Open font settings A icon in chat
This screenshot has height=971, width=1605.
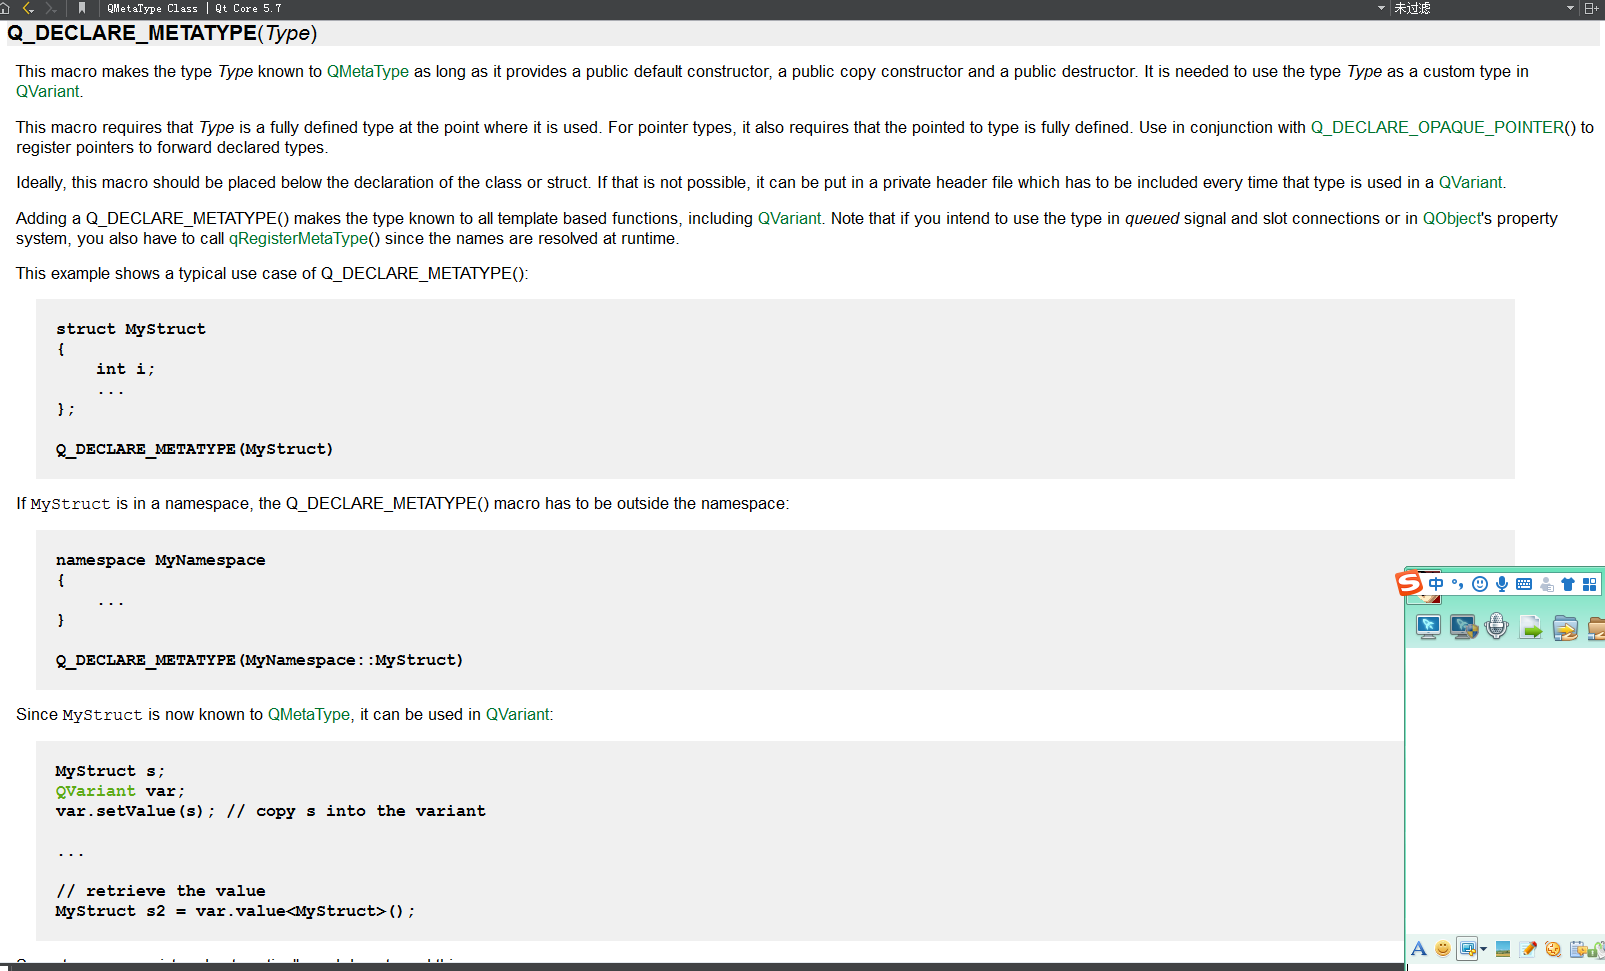click(x=1418, y=949)
